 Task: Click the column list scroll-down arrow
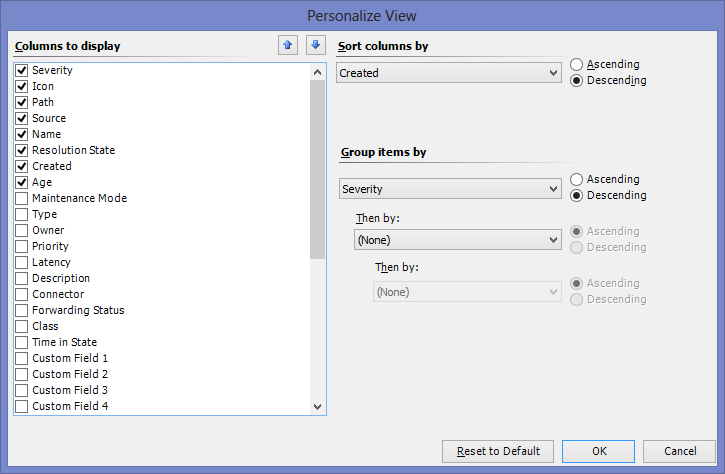pyautogui.click(x=317, y=406)
